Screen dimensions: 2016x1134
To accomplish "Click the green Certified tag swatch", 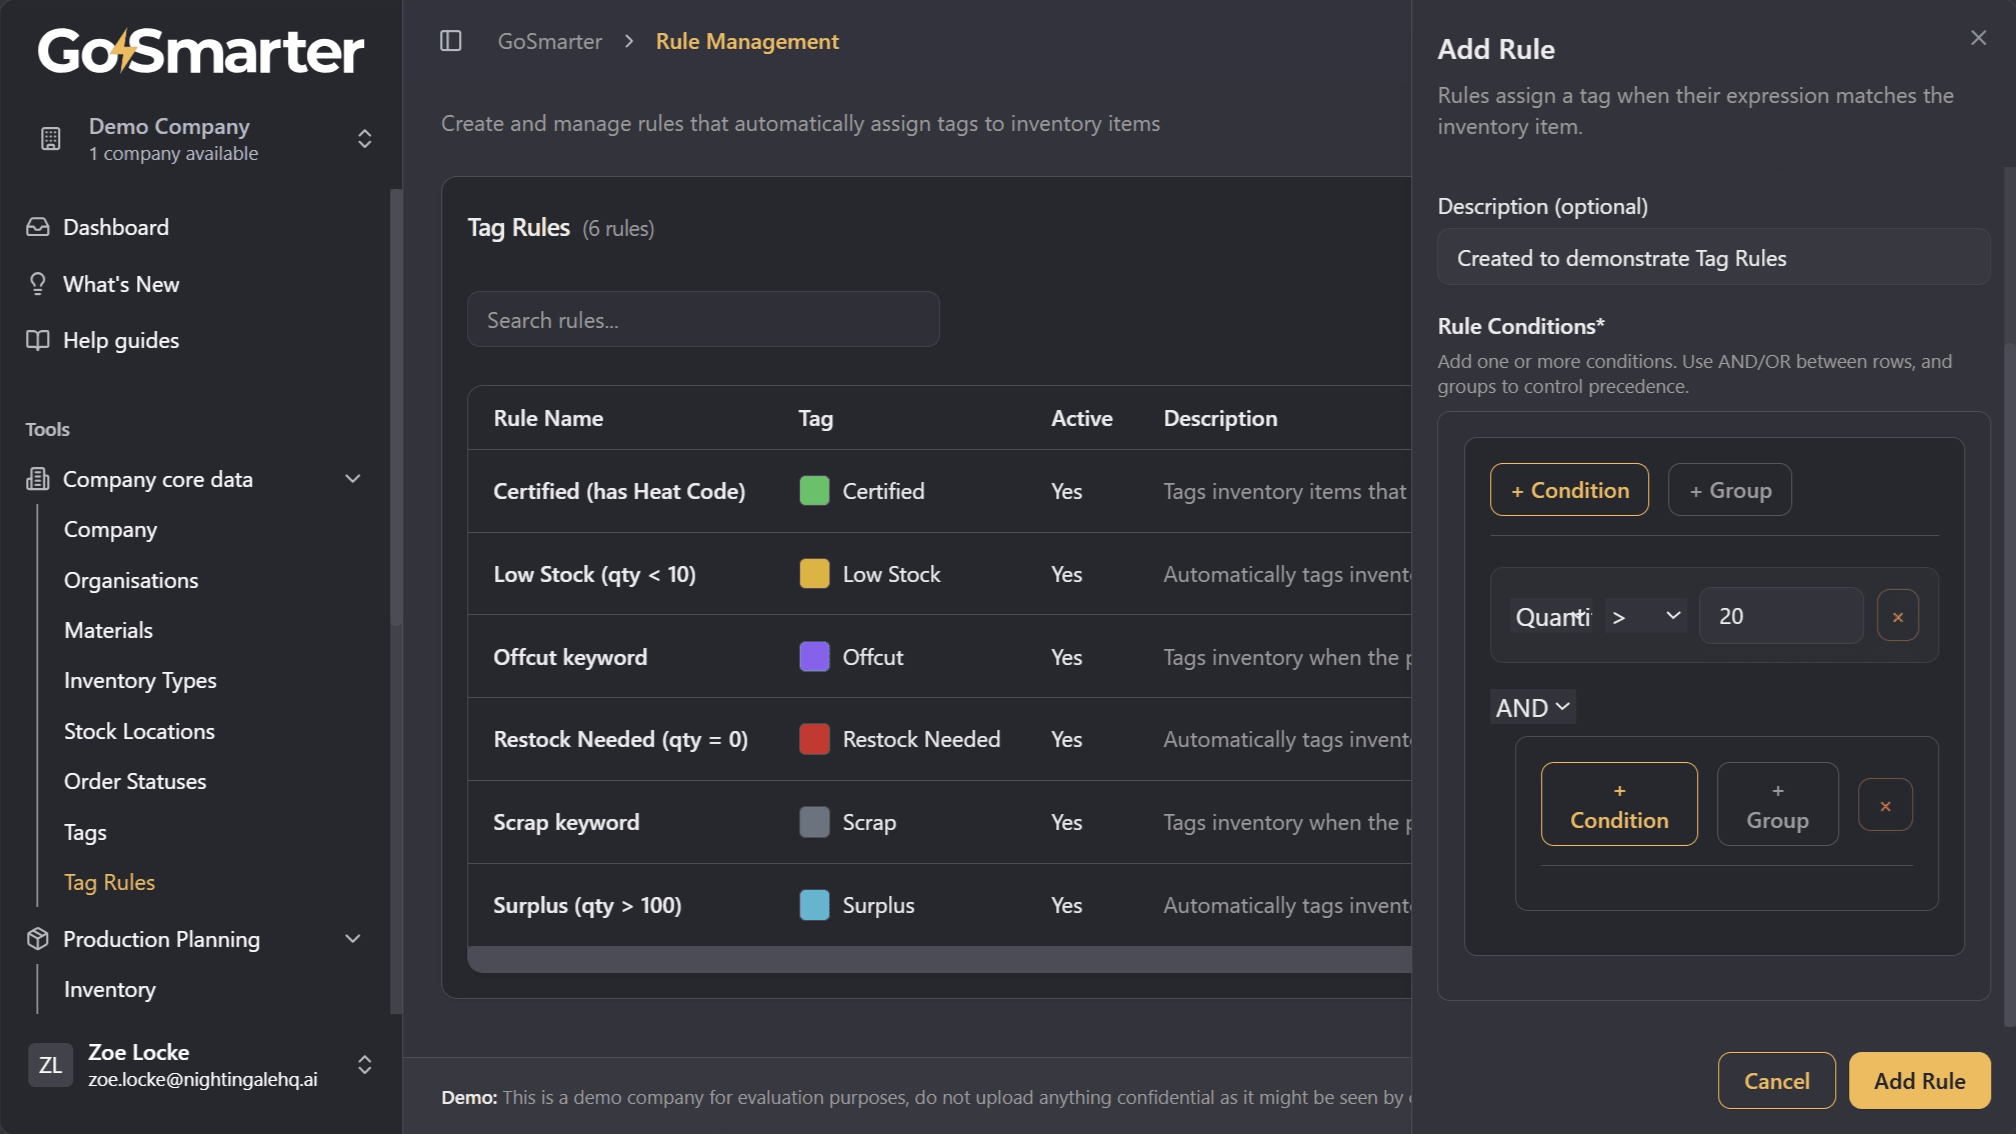I will (814, 491).
